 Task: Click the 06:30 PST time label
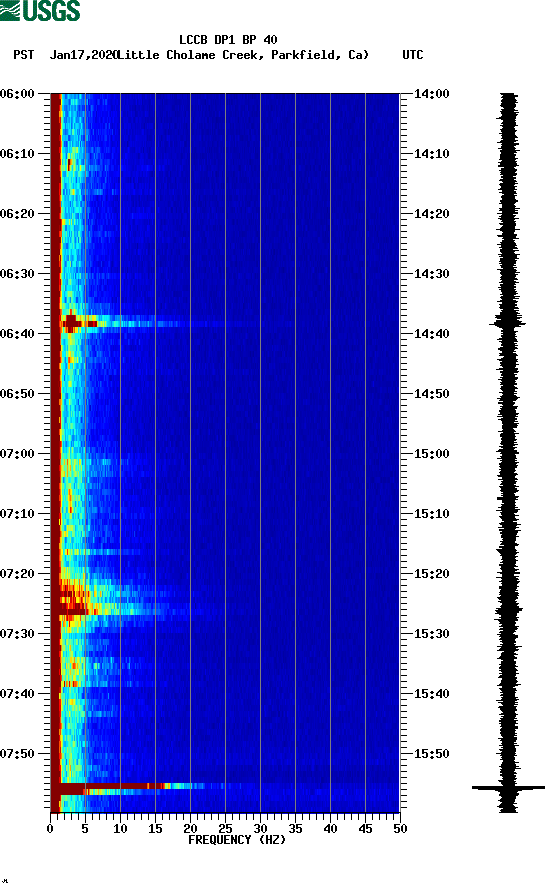[x=18, y=274]
